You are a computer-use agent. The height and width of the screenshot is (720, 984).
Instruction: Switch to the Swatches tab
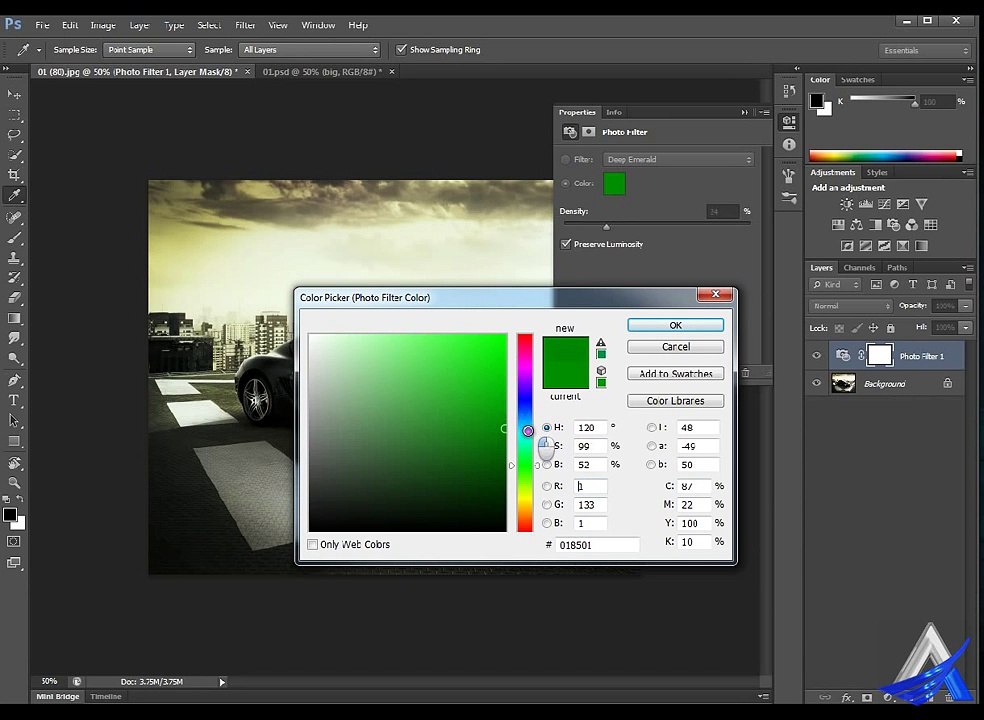857,80
